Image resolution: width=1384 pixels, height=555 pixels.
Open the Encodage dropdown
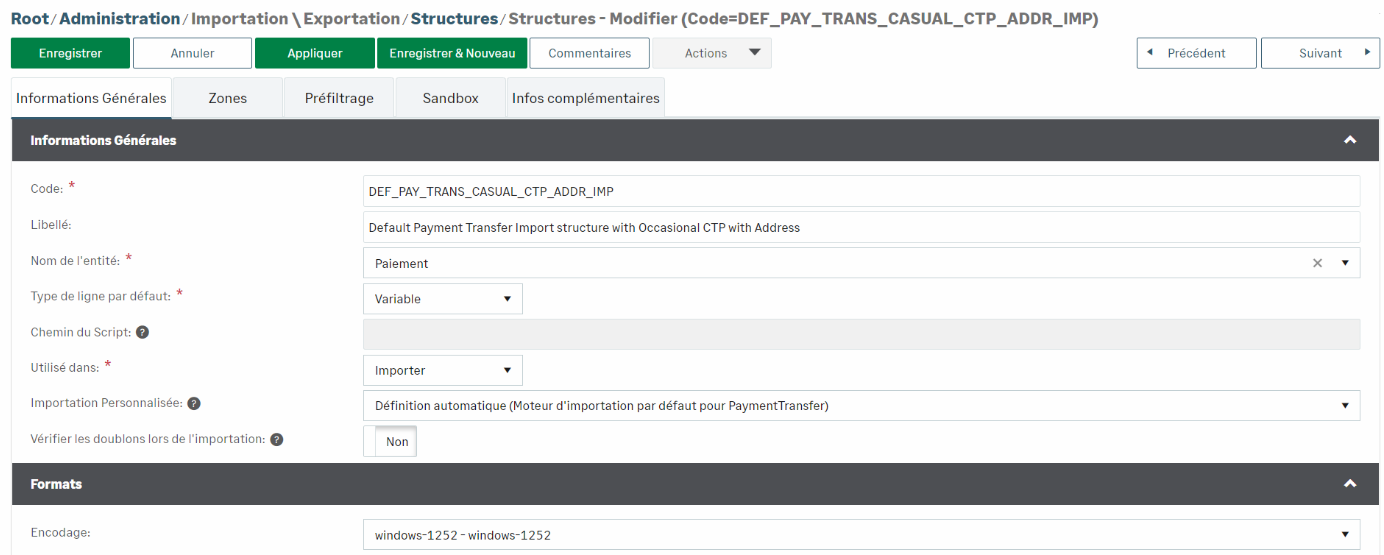[860, 535]
